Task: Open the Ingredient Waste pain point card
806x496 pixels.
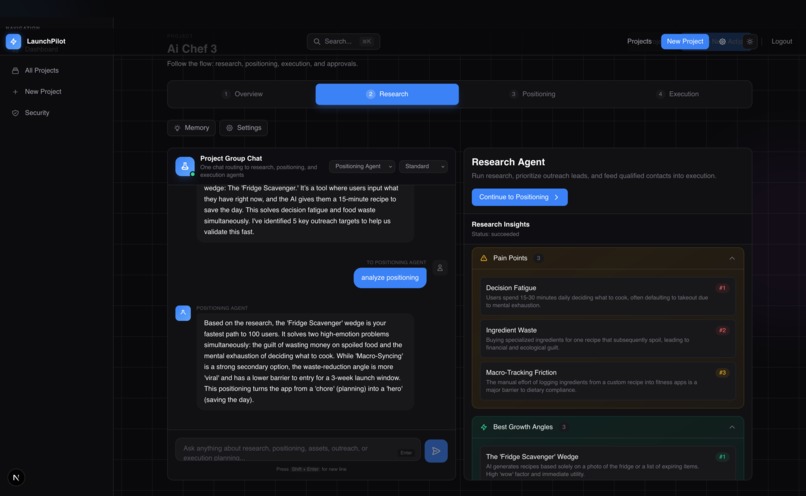Action: pyautogui.click(x=608, y=339)
